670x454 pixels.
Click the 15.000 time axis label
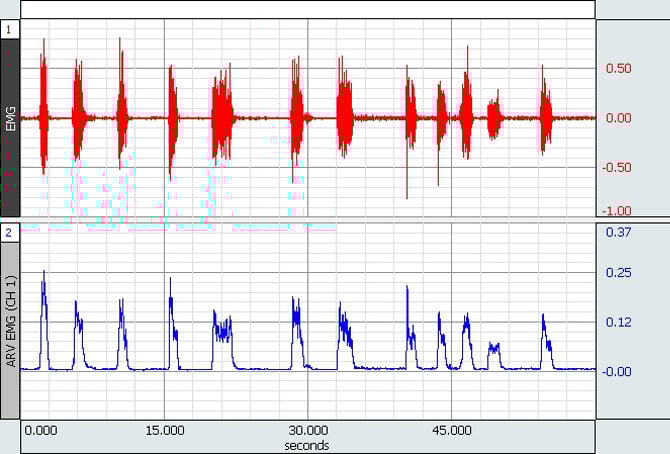coord(165,430)
